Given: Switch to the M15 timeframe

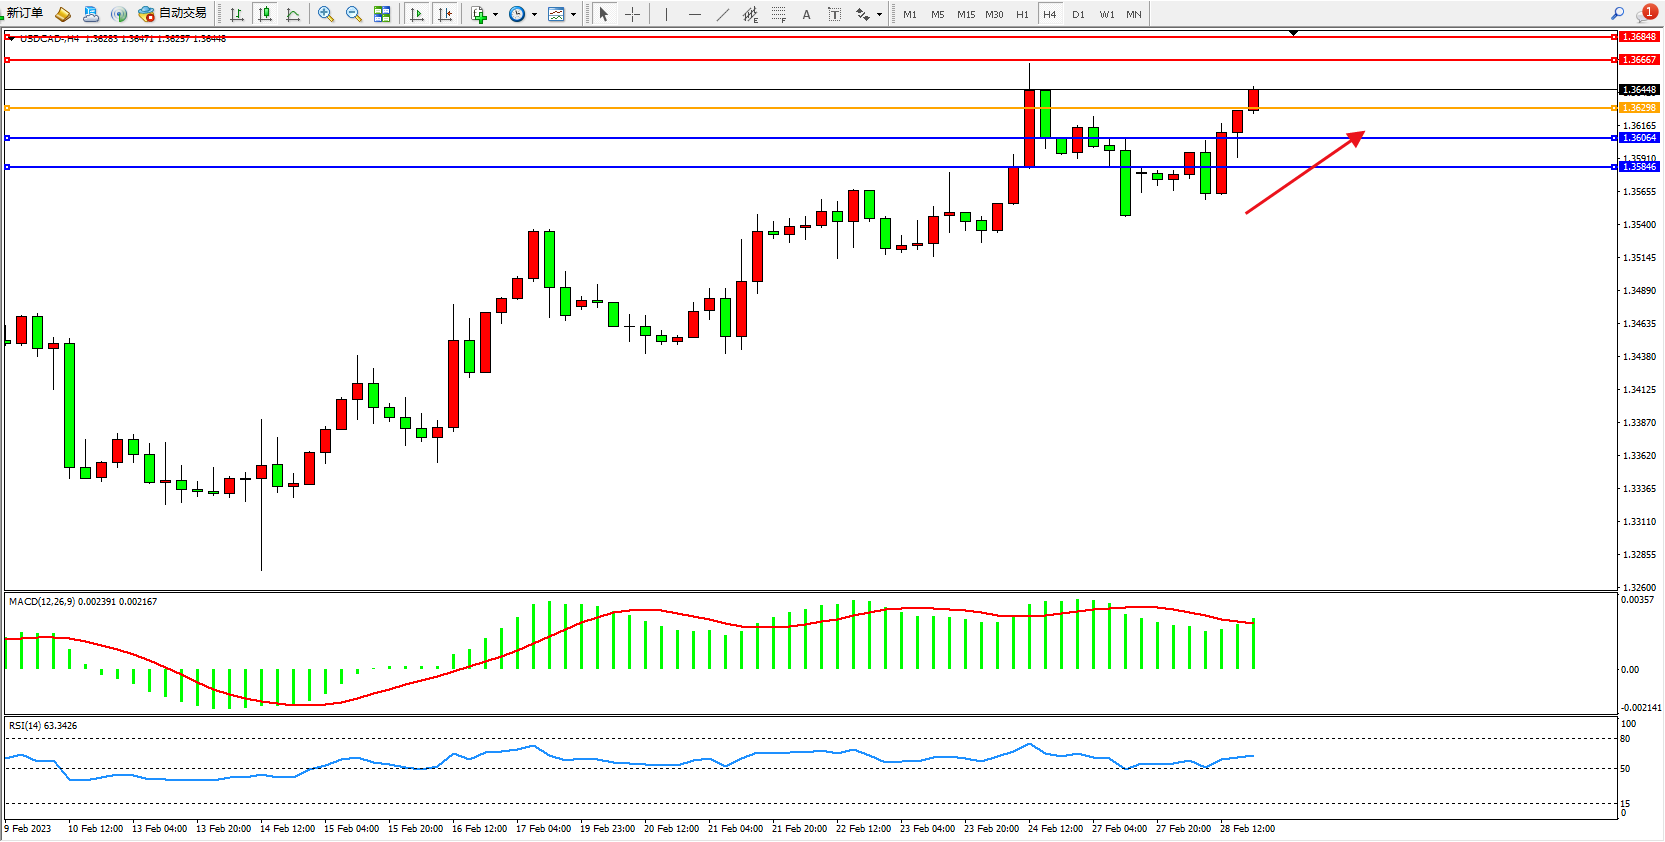Looking at the screenshot, I should point(965,14).
